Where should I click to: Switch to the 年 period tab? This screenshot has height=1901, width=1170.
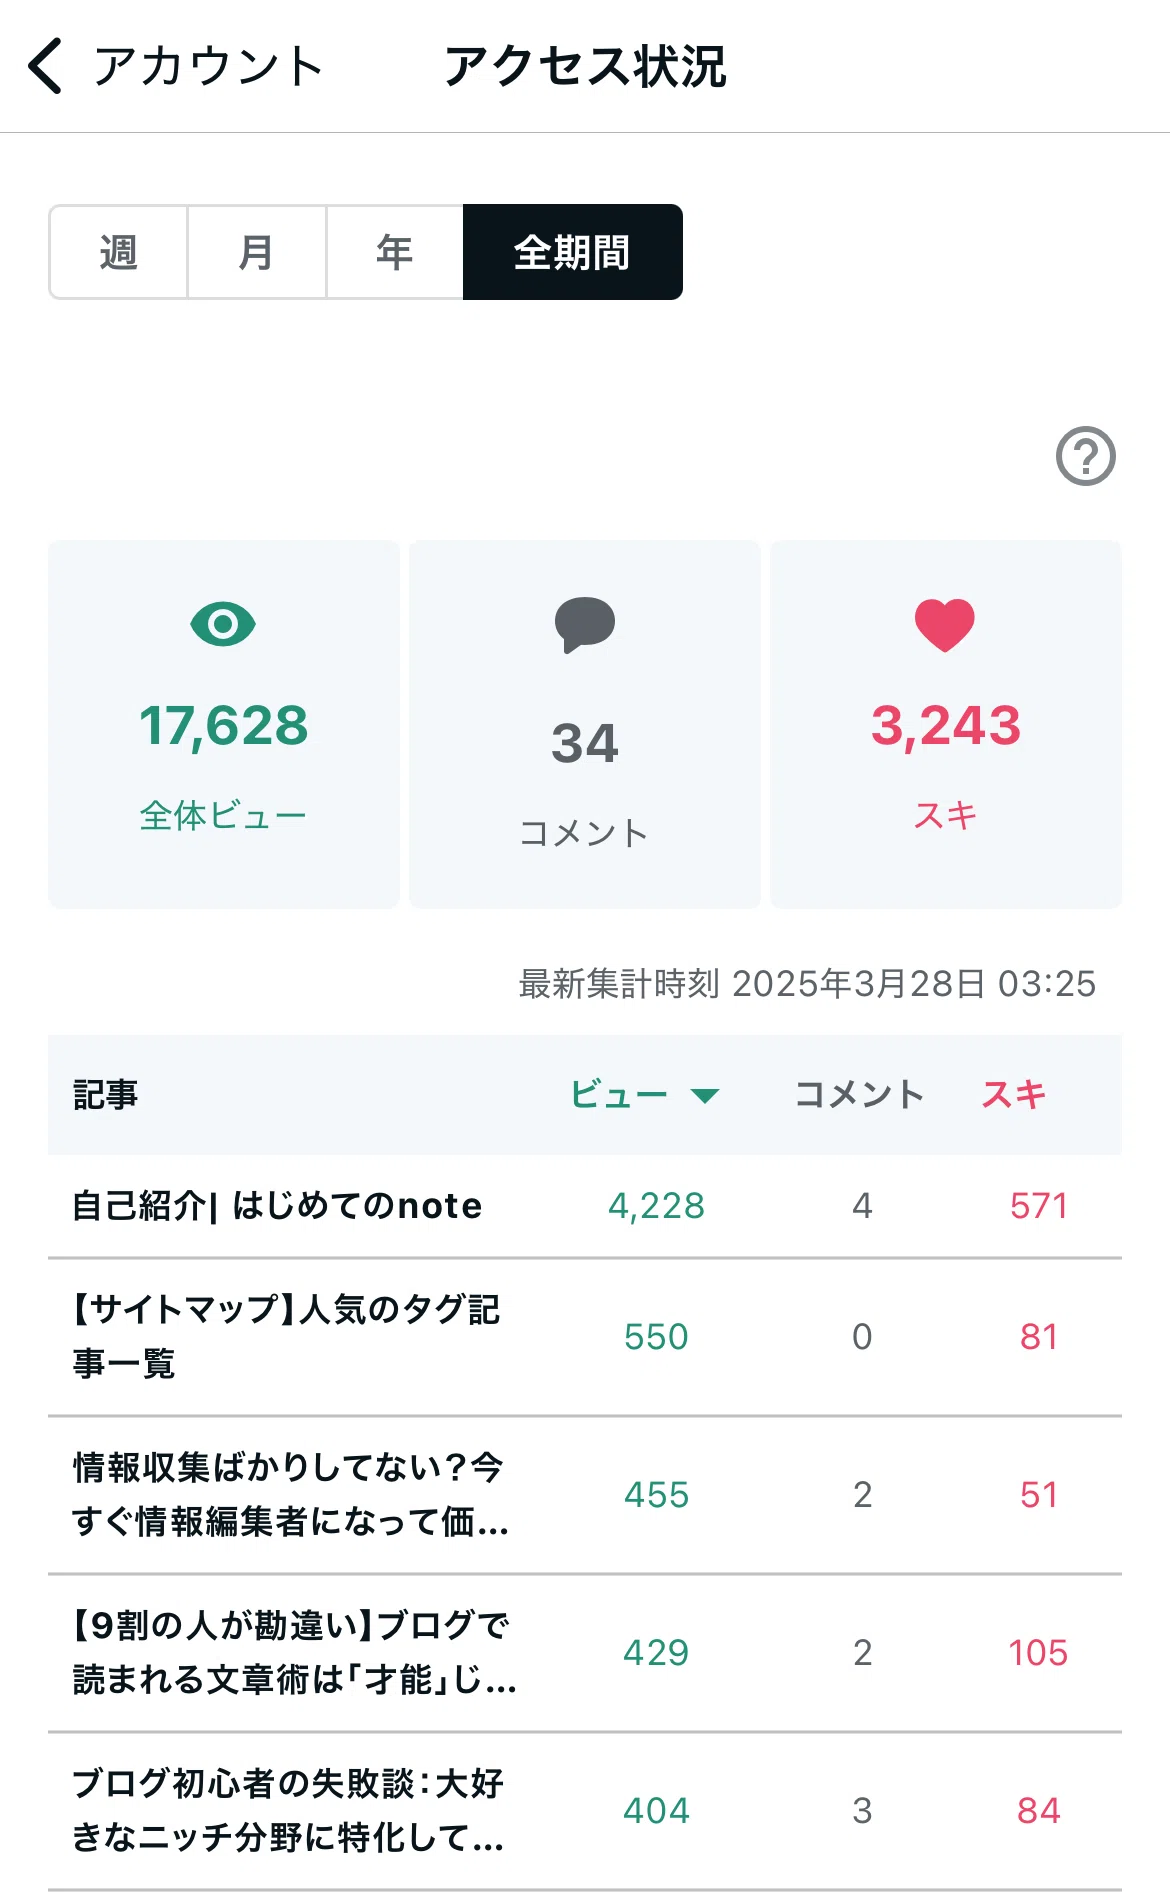click(394, 252)
